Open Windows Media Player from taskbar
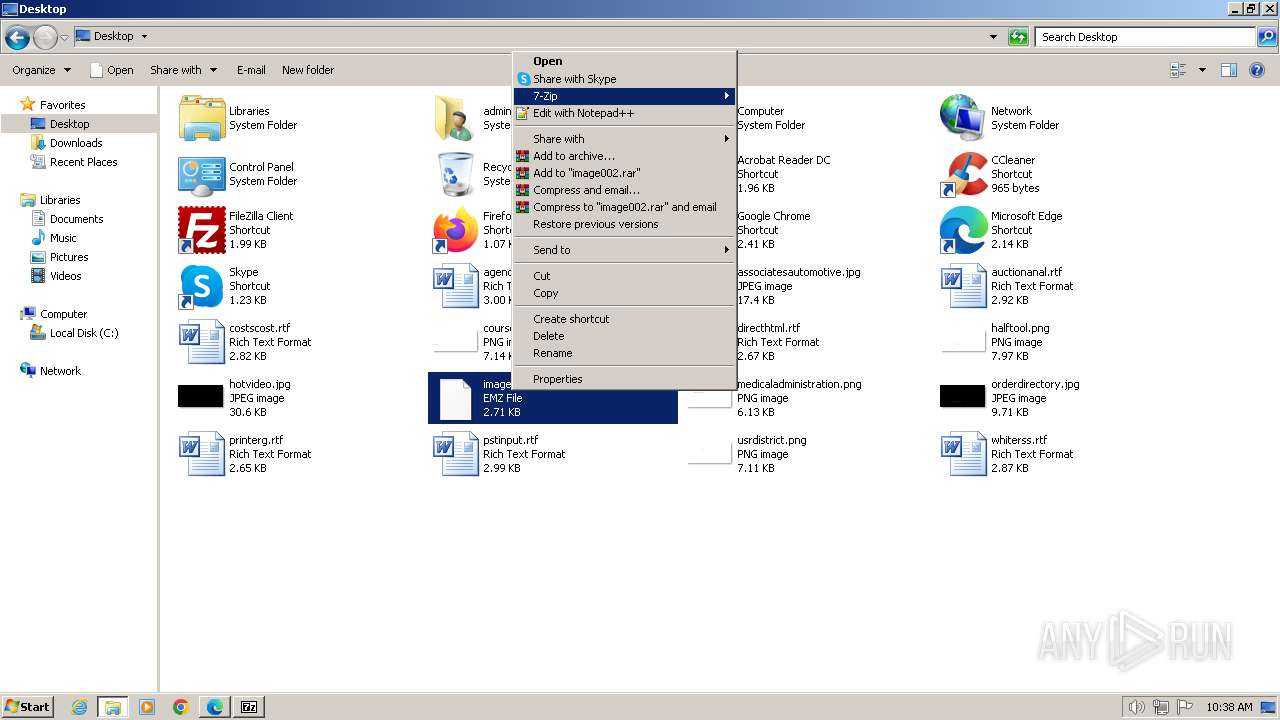The height and width of the screenshot is (720, 1280). tap(147, 707)
